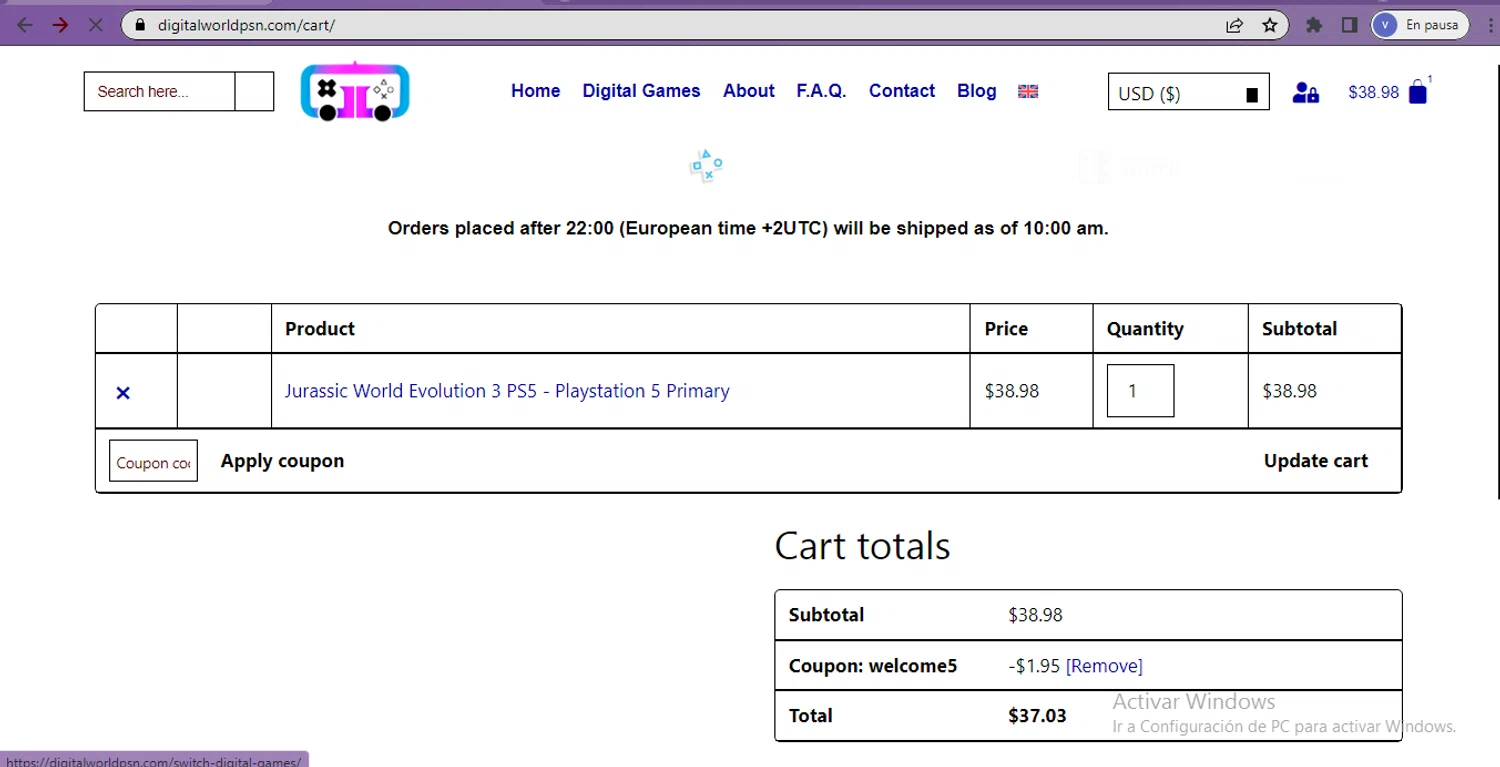Click in the 'Search here...' field

pyautogui.click(x=160, y=91)
